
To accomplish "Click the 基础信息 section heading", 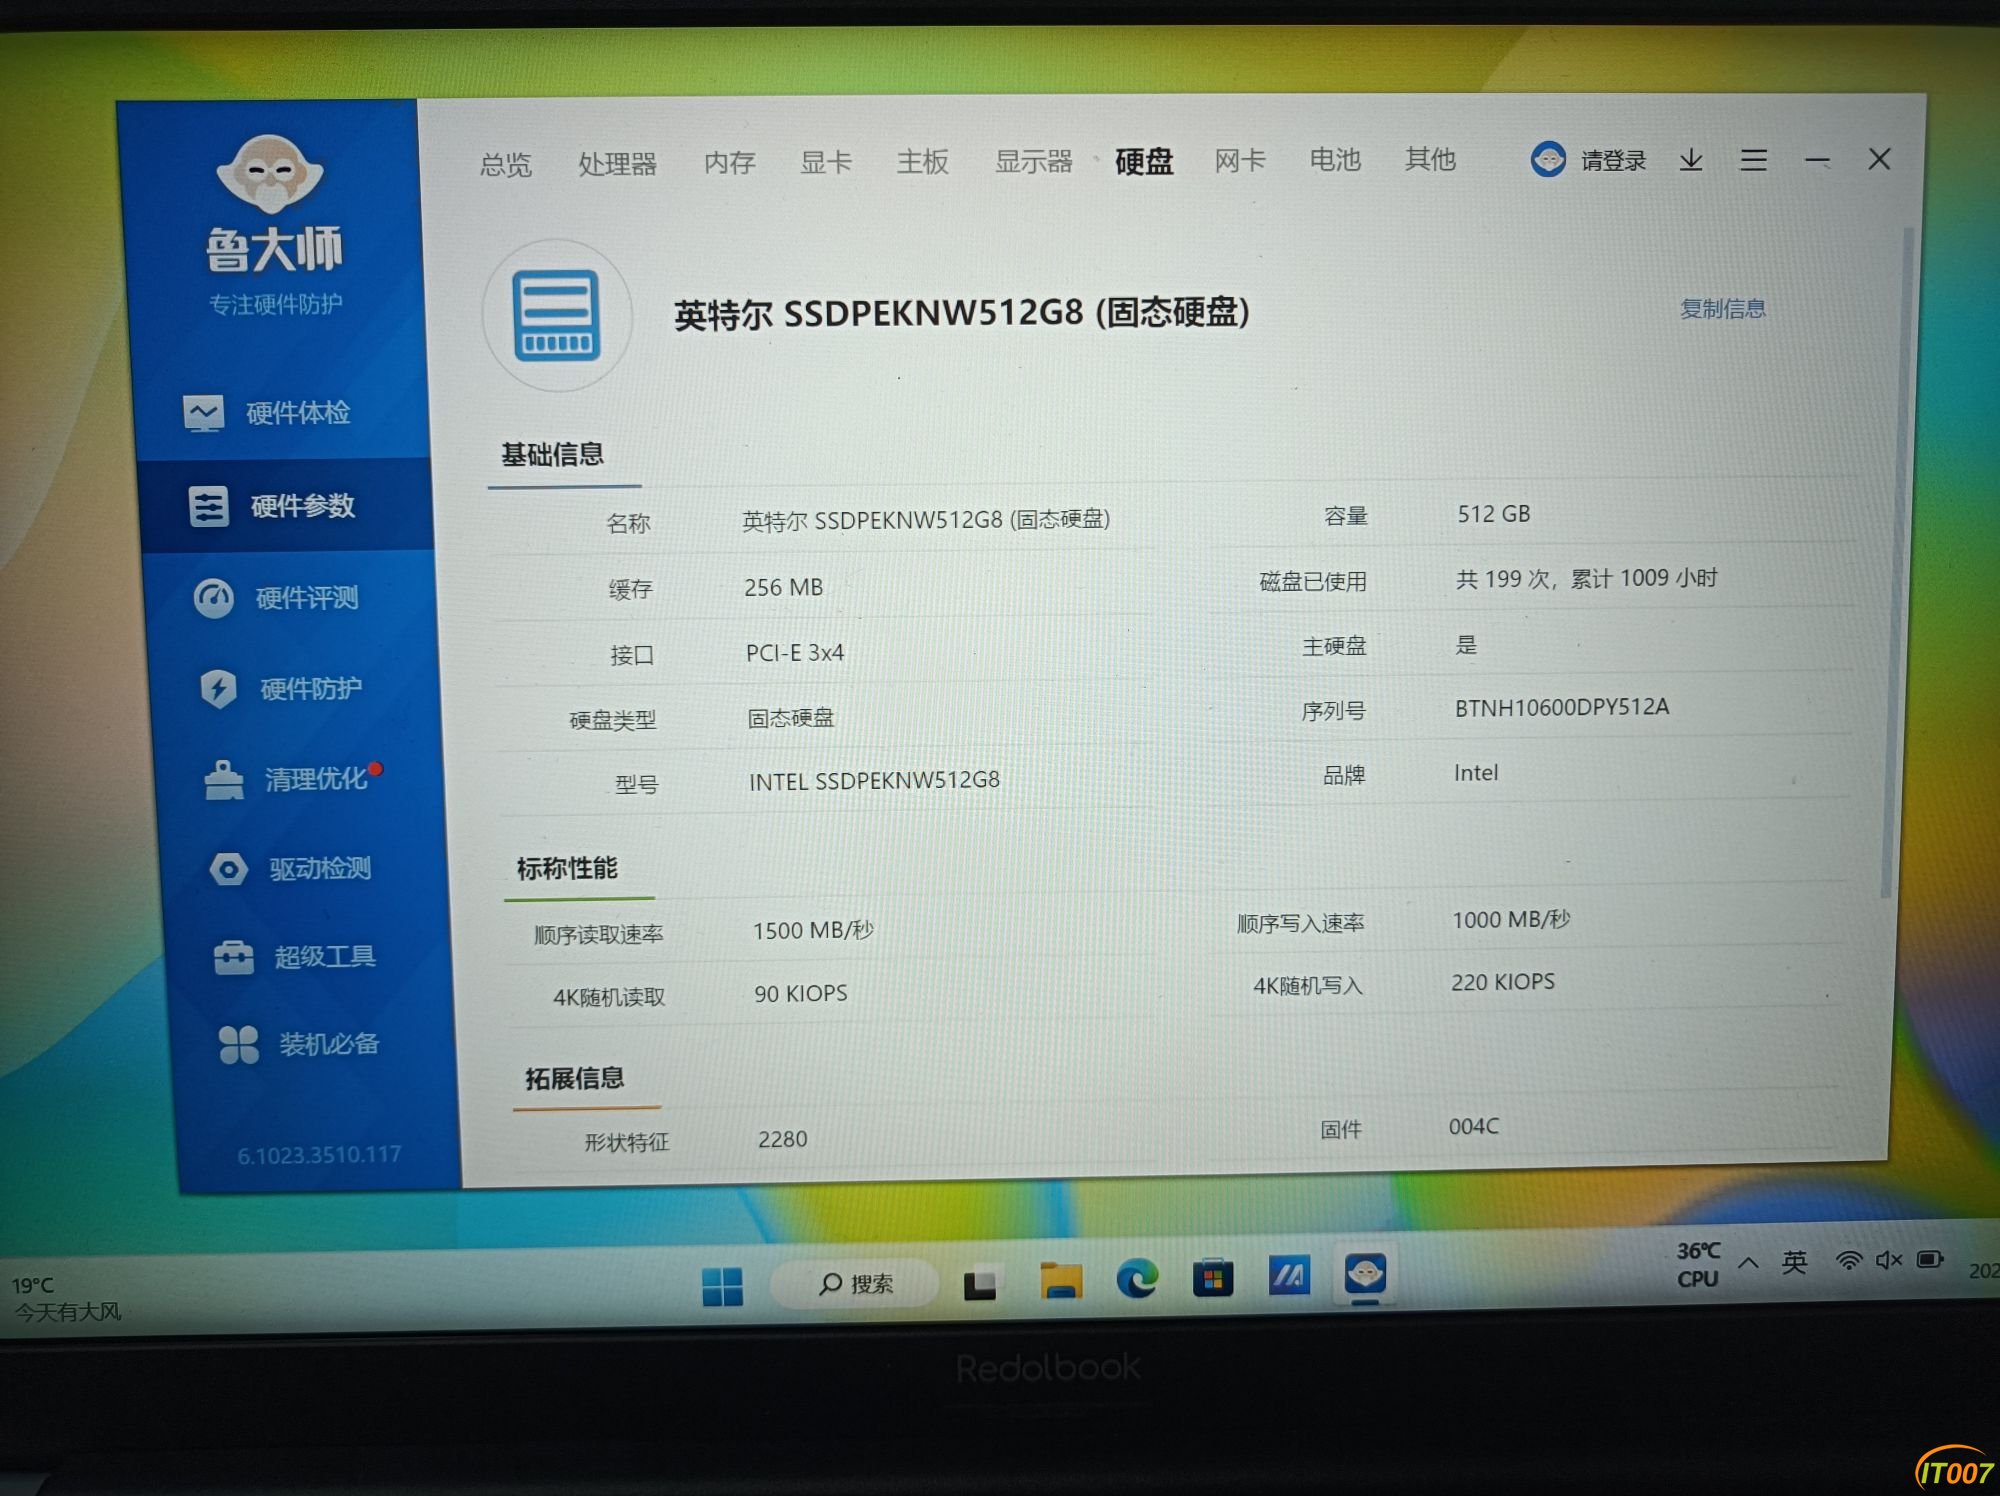I will [x=552, y=456].
